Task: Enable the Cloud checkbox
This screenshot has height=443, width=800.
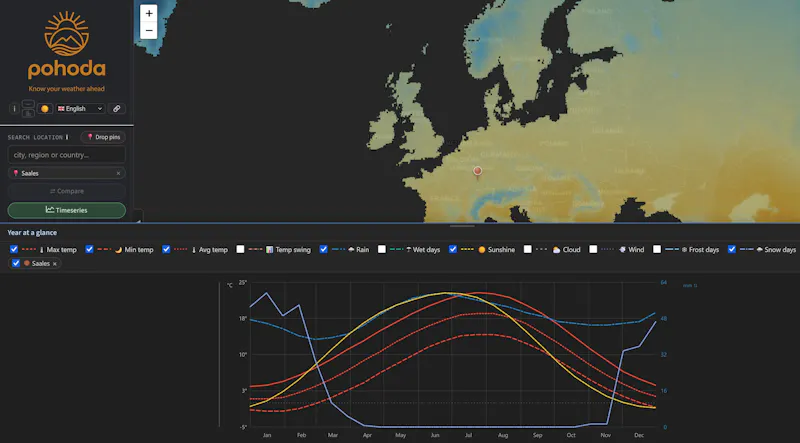Action: [x=528, y=249]
